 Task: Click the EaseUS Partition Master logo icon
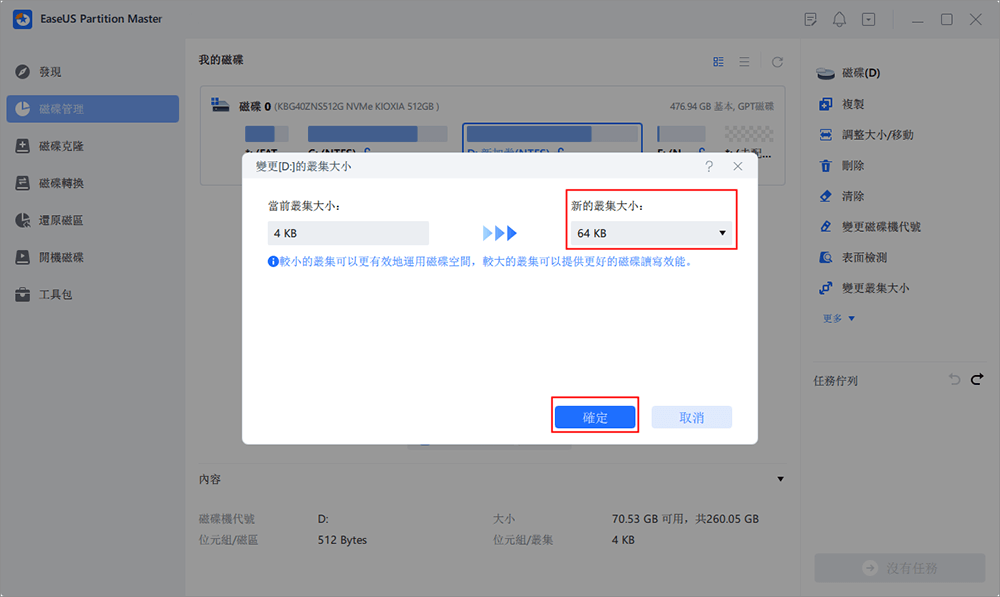coord(22,19)
